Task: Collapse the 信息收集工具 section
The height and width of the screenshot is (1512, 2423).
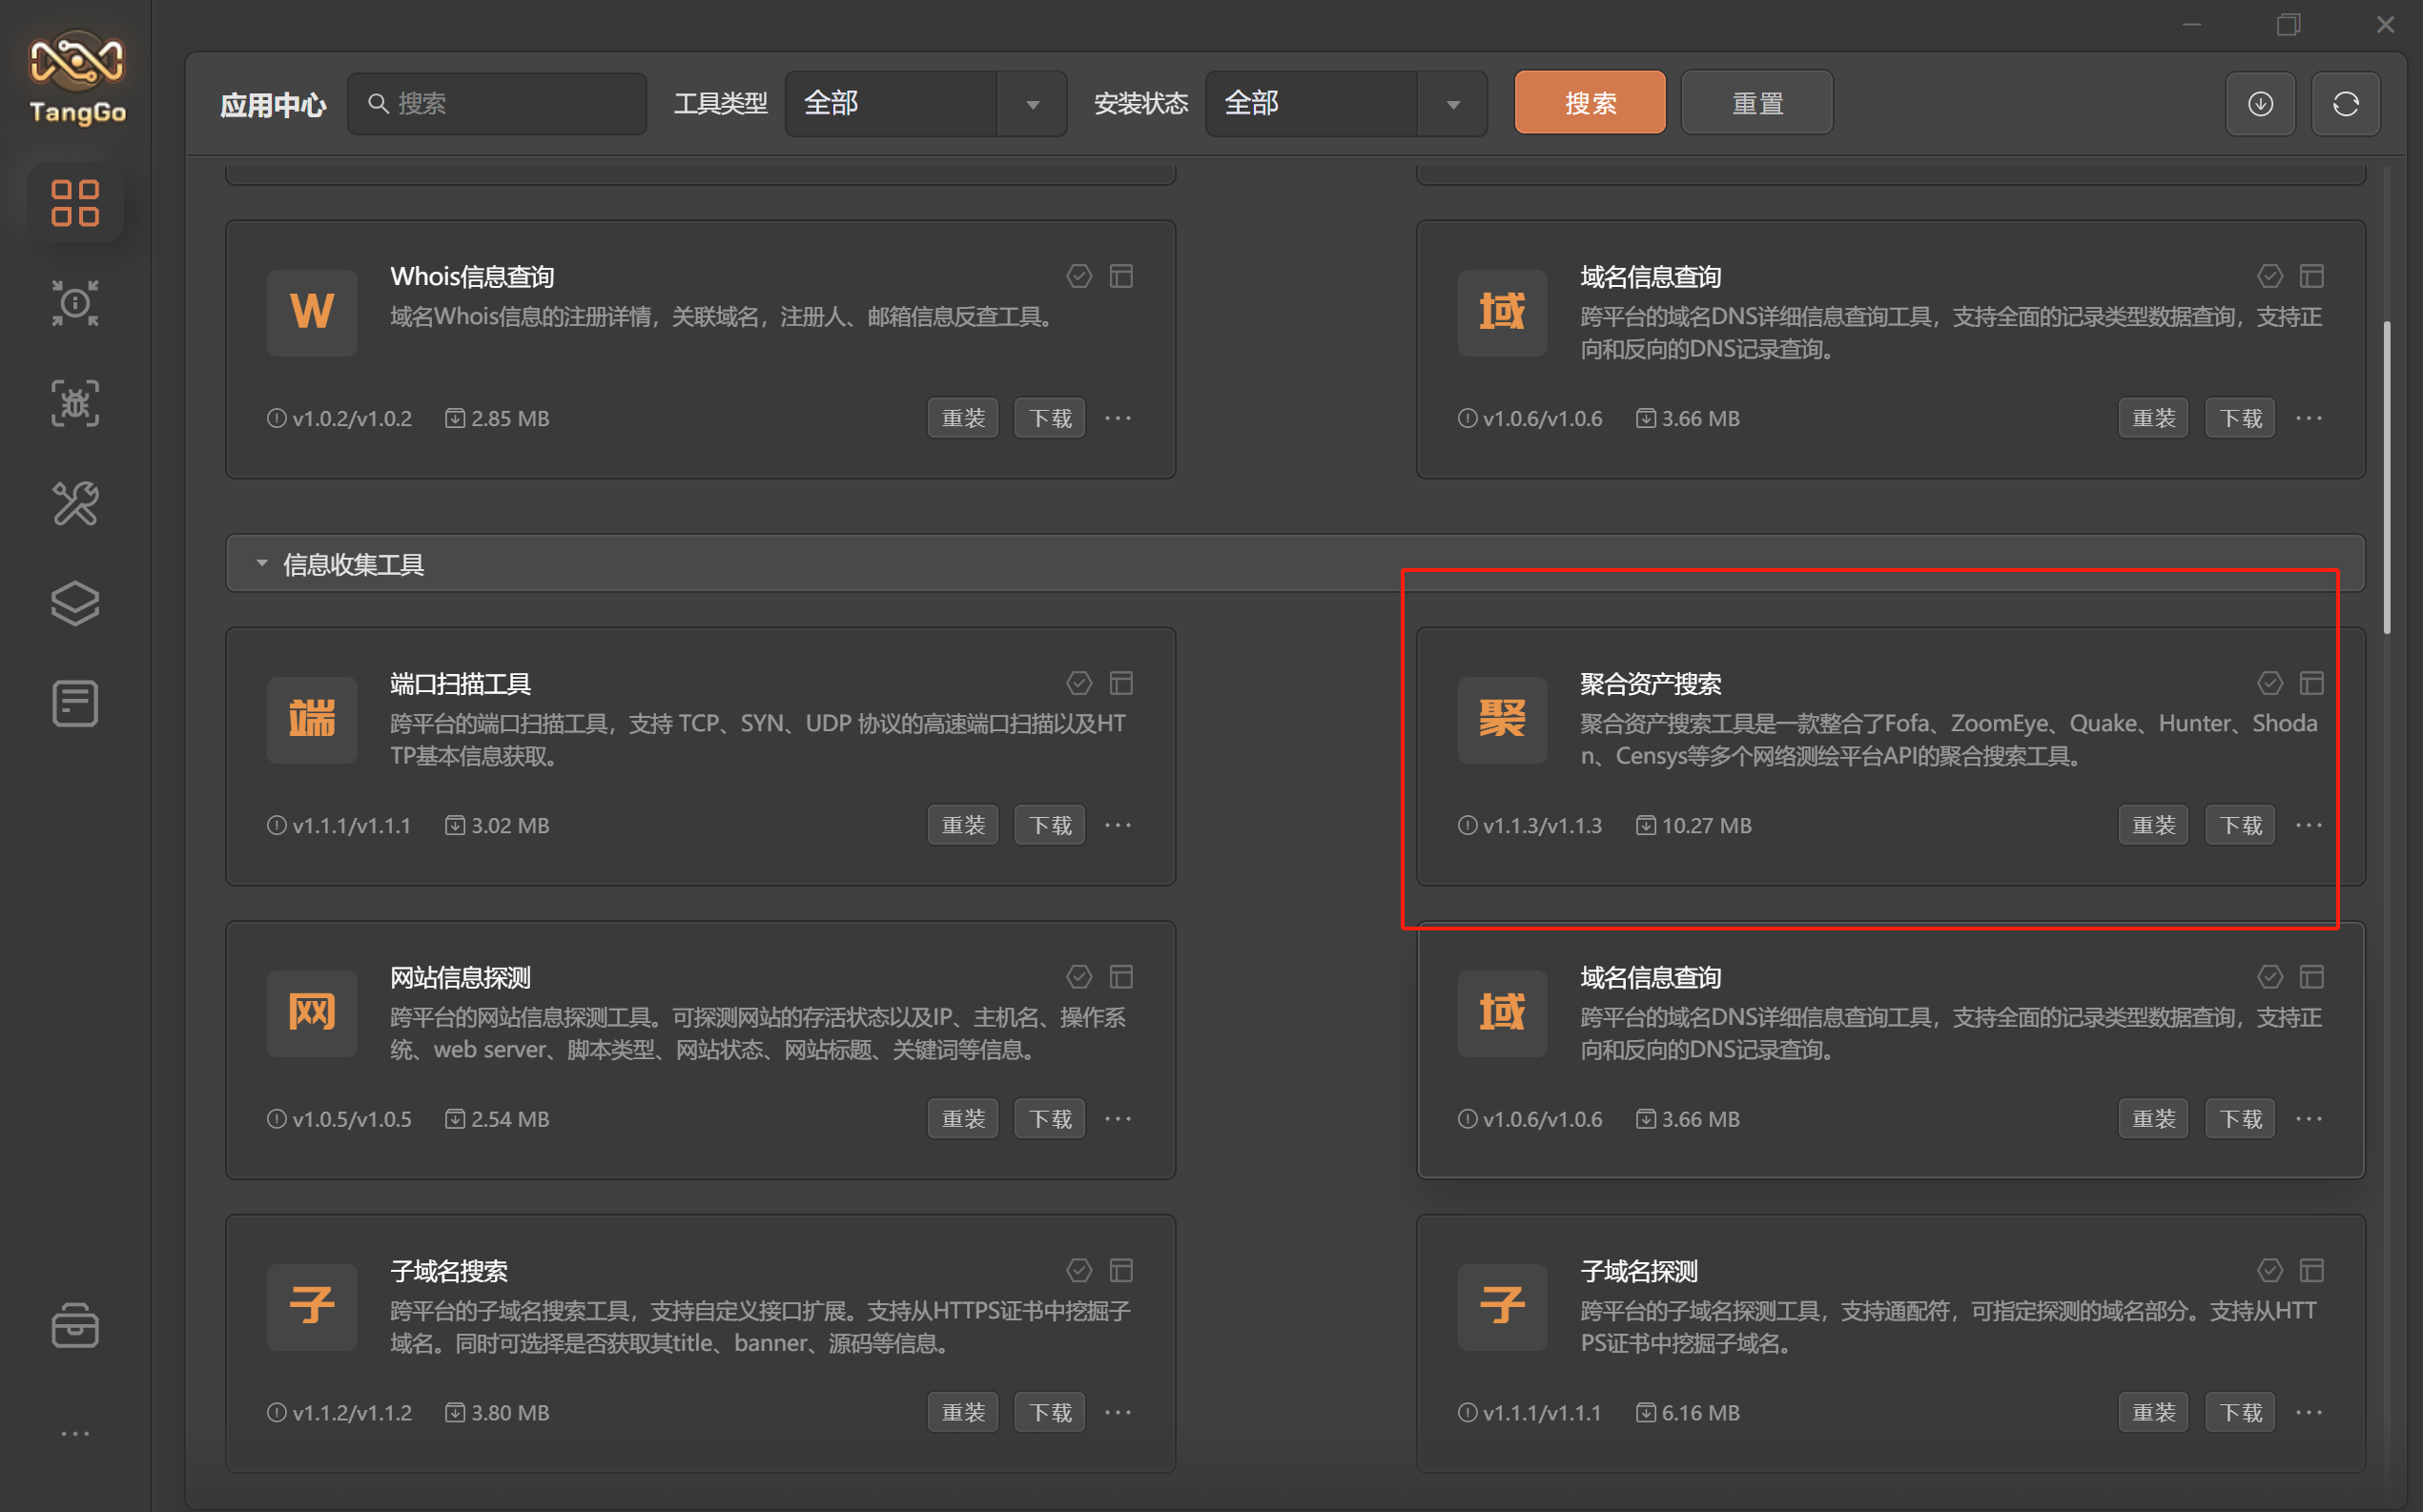Action: pos(262,564)
